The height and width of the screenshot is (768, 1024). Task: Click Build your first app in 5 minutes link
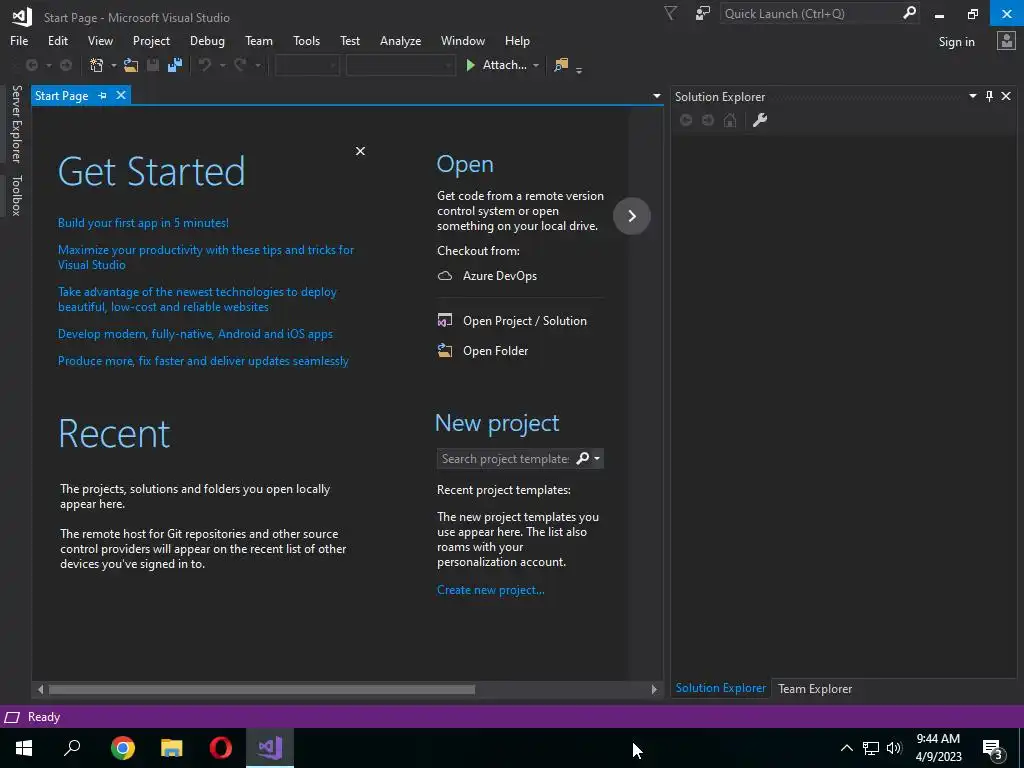click(x=143, y=223)
